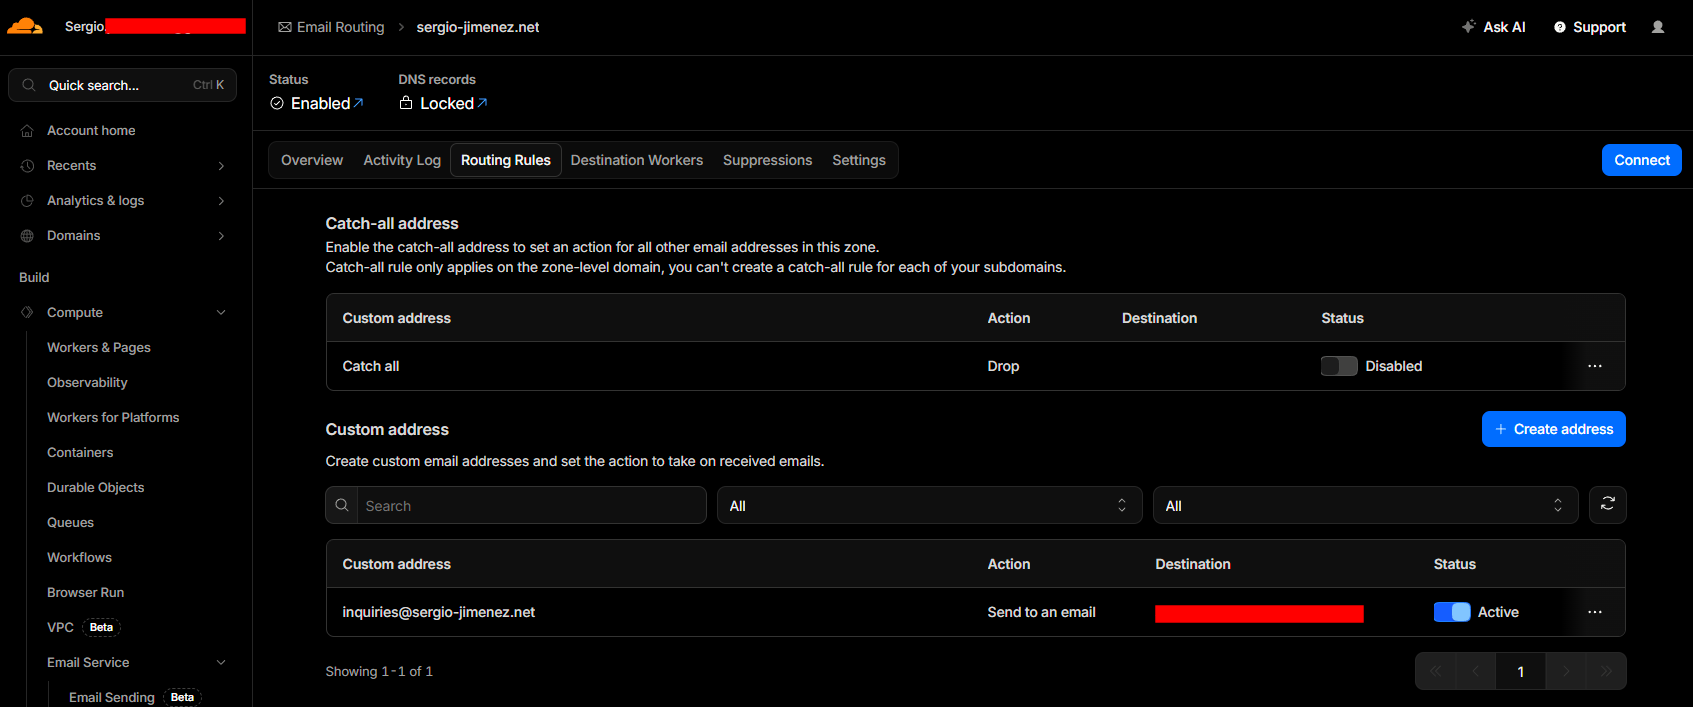The width and height of the screenshot is (1693, 707).
Task: Open the user profile icon
Action: tap(1658, 27)
